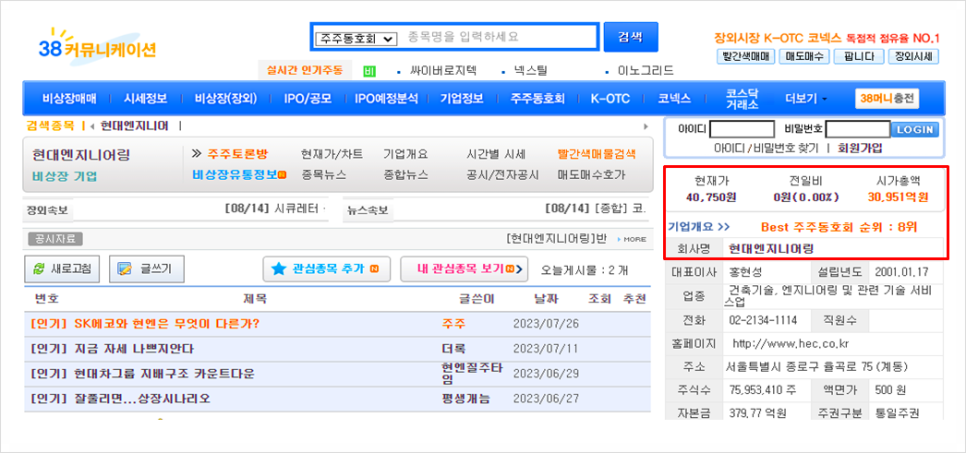
Task: Open the 시세정보 menu
Action: (145, 99)
